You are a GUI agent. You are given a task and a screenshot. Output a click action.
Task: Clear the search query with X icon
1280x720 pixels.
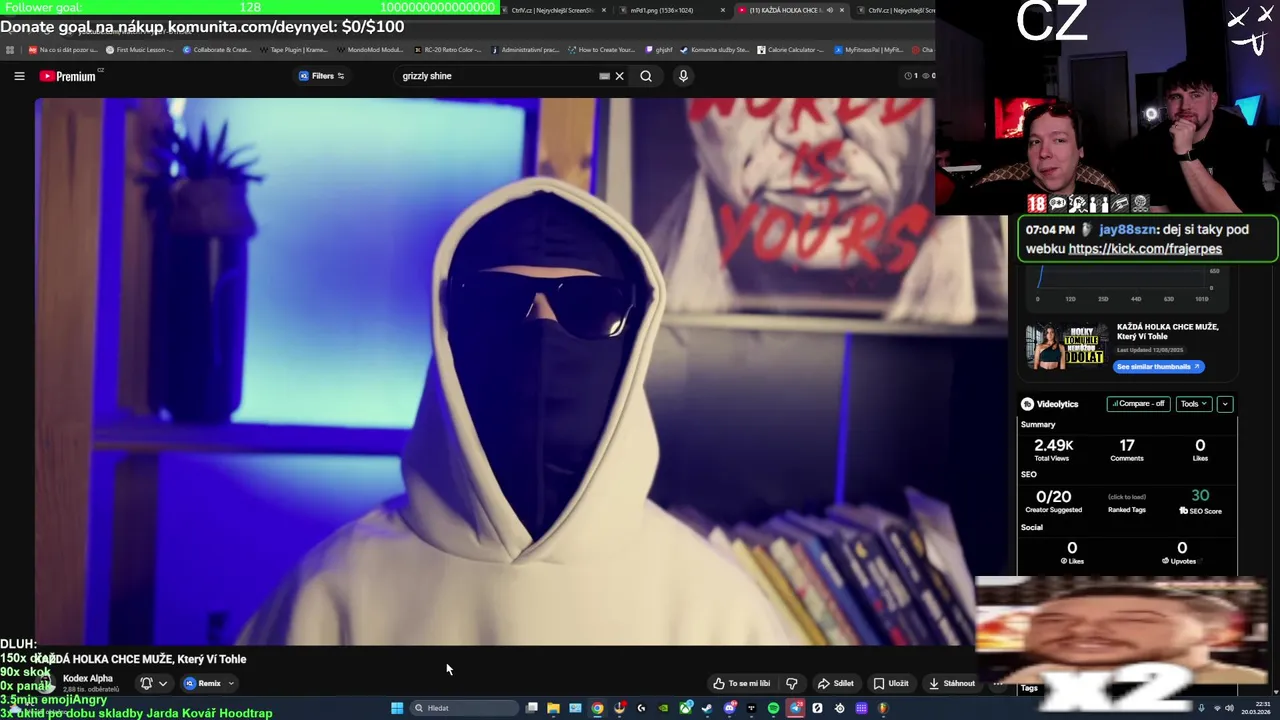(619, 76)
